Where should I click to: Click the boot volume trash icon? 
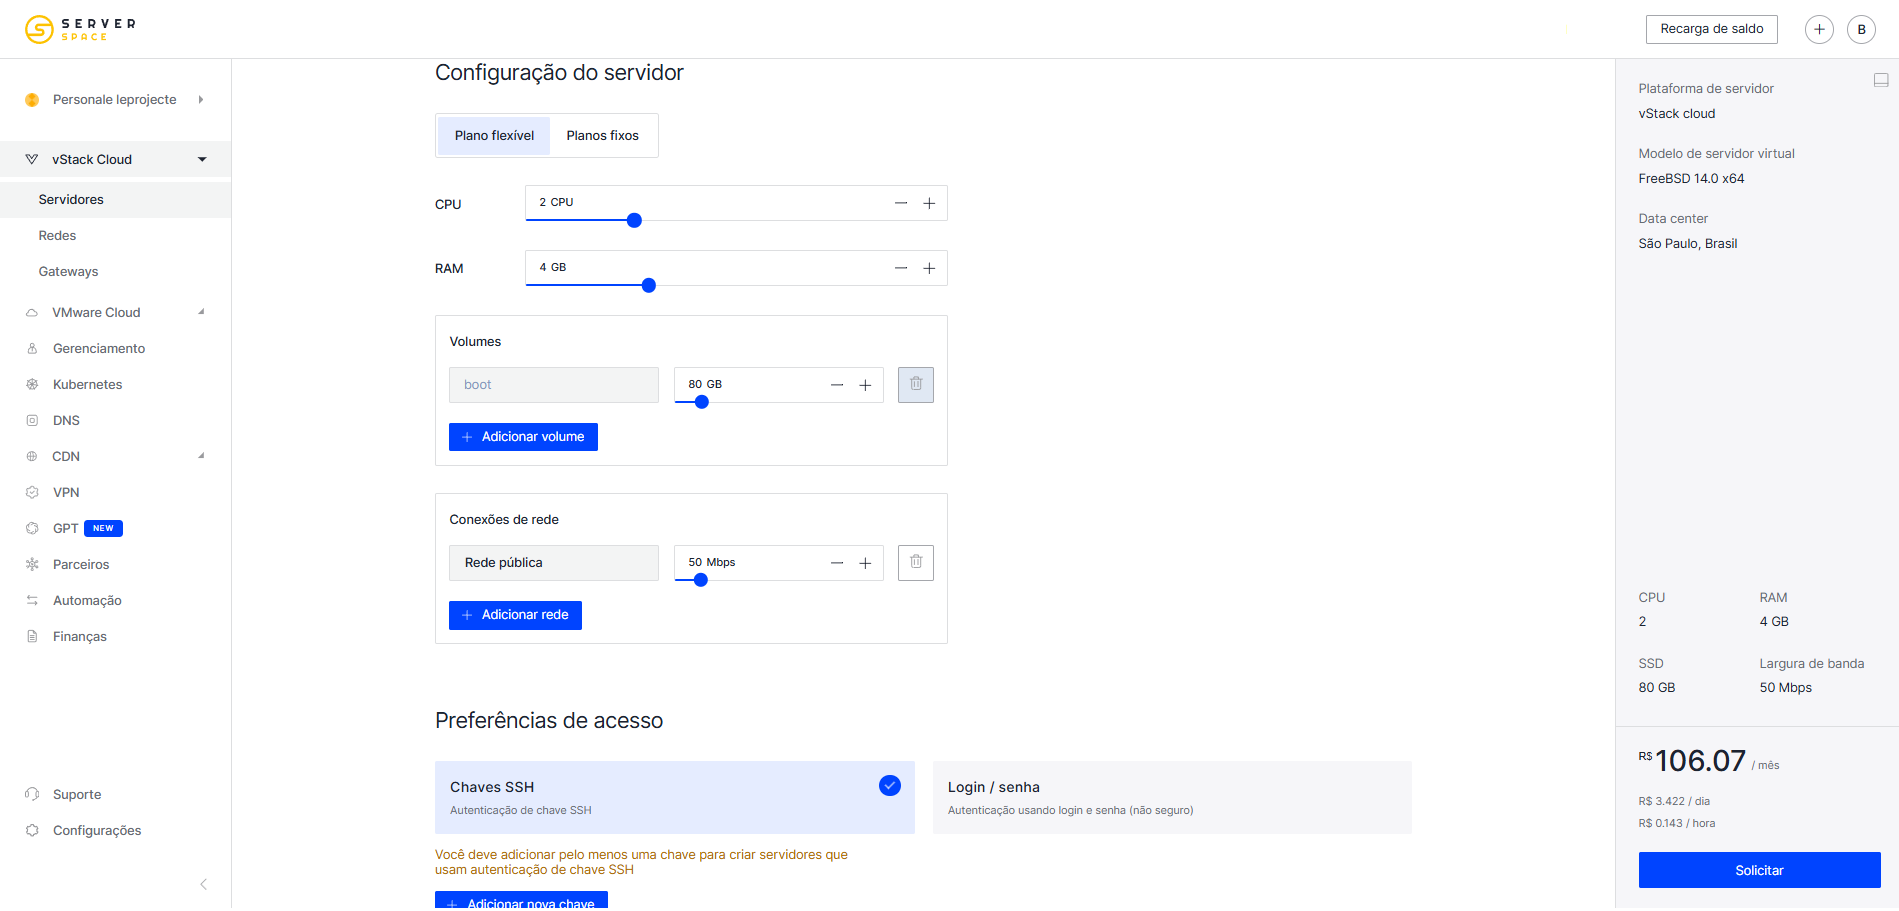tap(916, 385)
